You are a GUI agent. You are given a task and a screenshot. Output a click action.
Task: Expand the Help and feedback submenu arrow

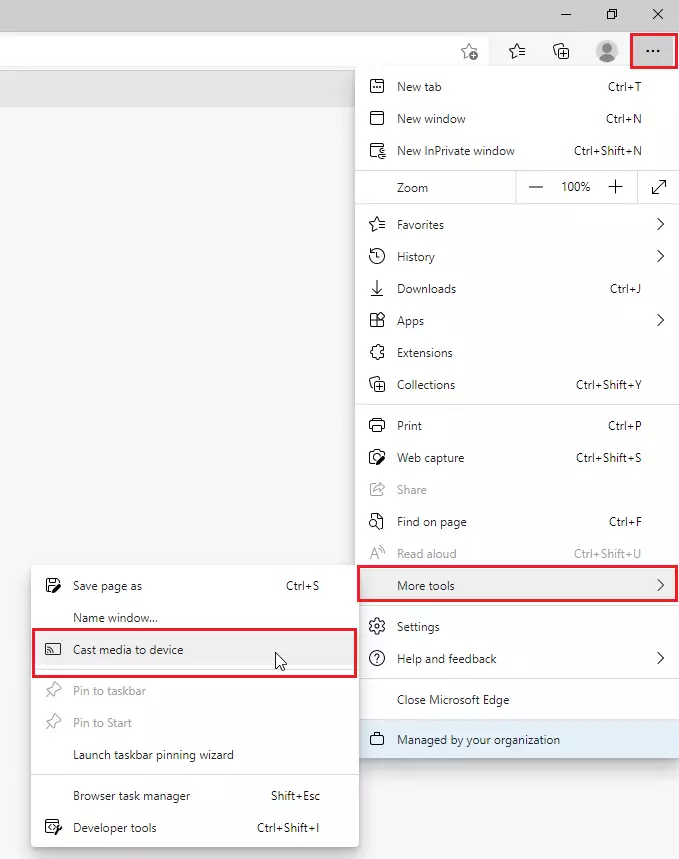point(660,658)
